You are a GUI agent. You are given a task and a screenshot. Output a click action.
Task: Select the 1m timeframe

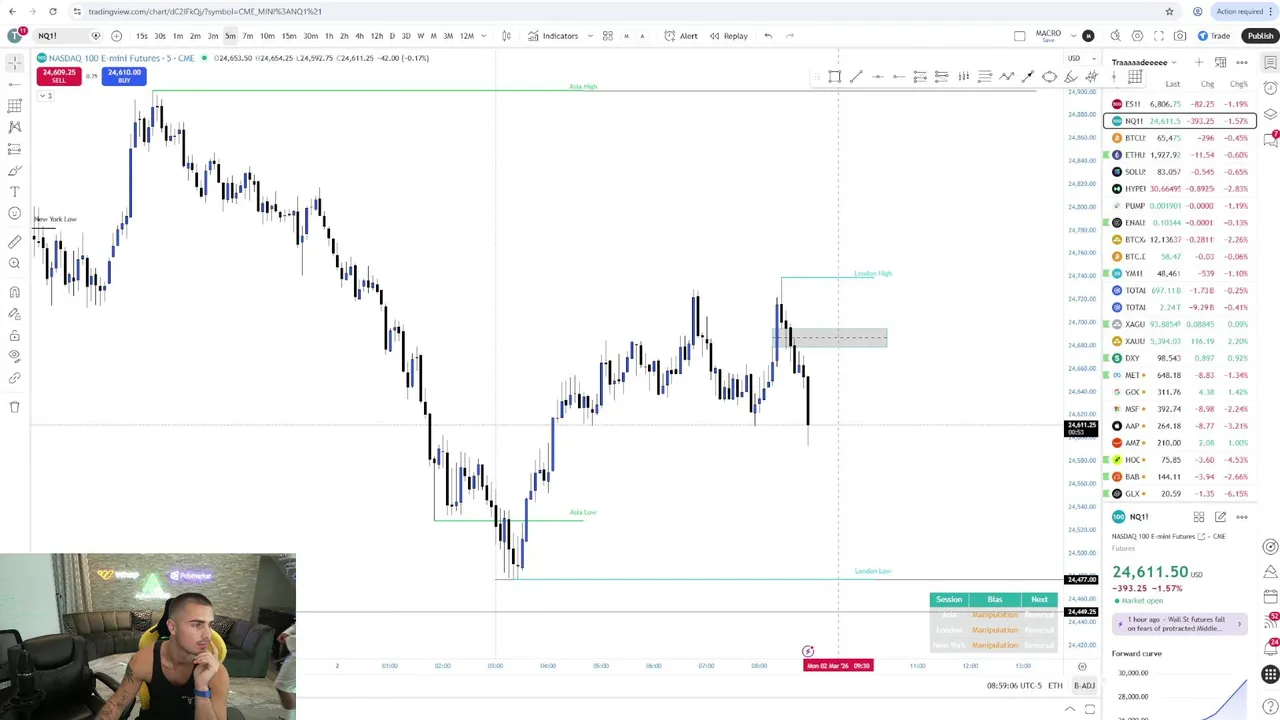[178, 36]
